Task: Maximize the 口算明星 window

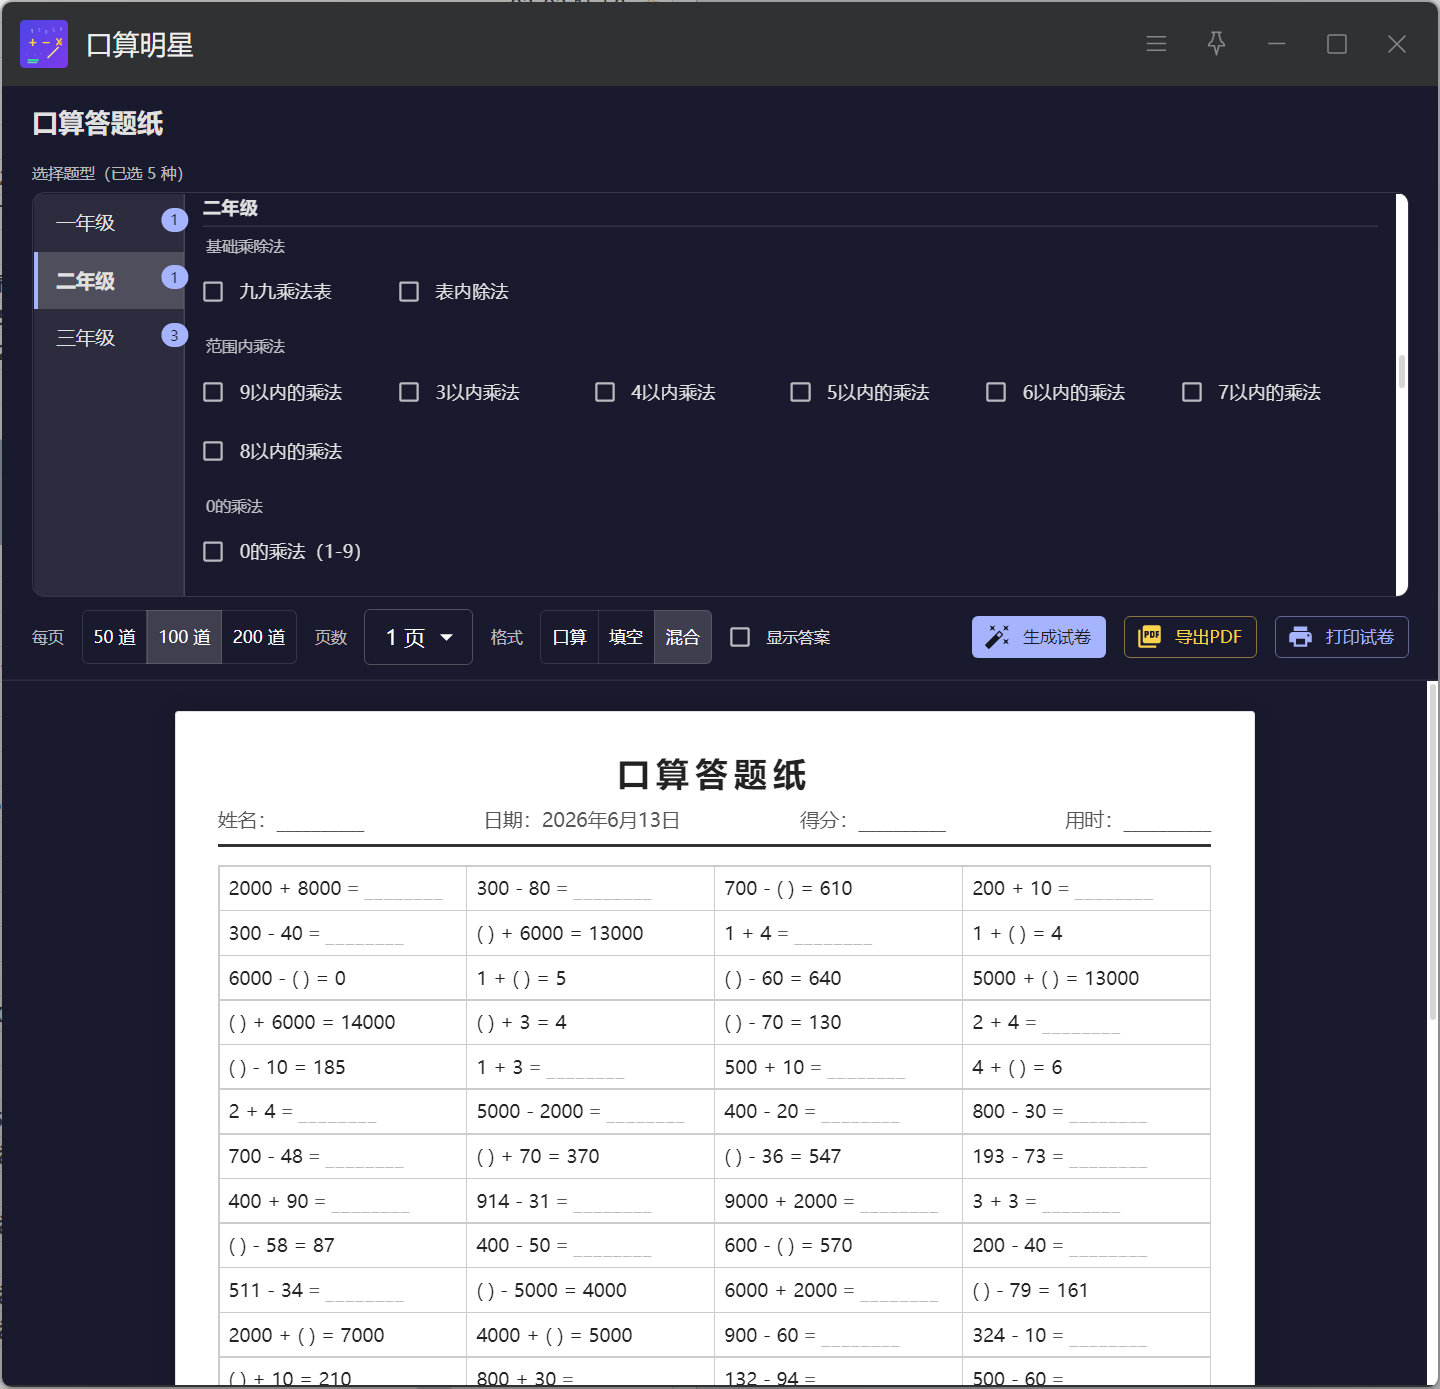Action: click(x=1337, y=44)
